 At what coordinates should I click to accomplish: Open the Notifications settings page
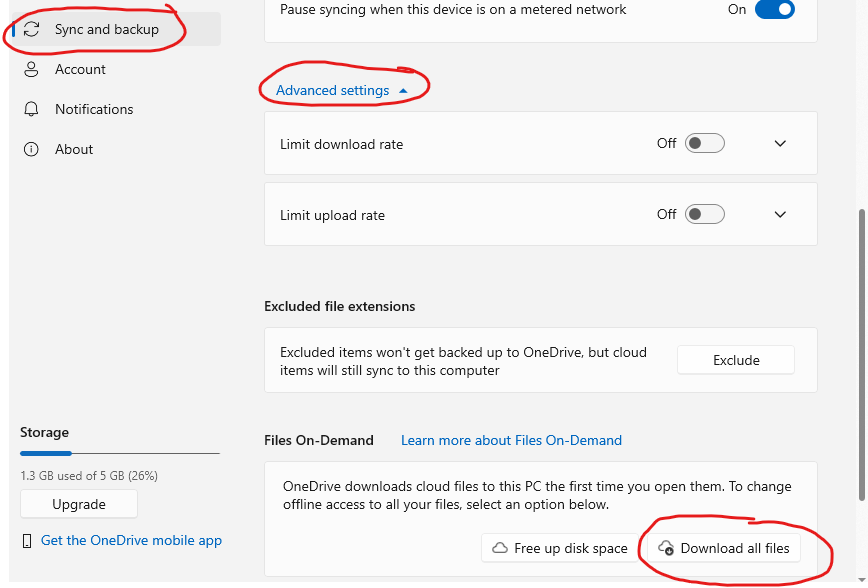[x=94, y=109]
